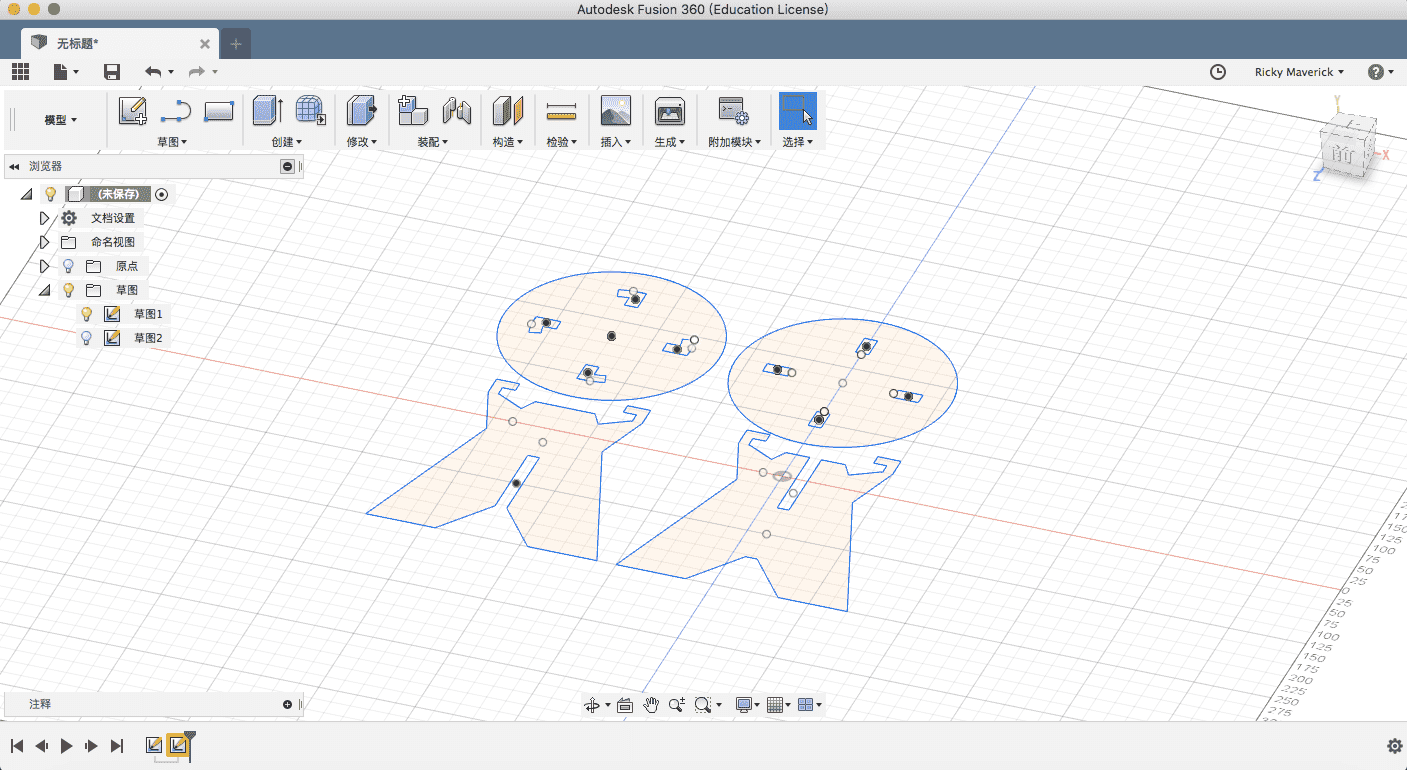Toggle visibility bulb of 原点 folder
The height and width of the screenshot is (770, 1407).
point(68,266)
